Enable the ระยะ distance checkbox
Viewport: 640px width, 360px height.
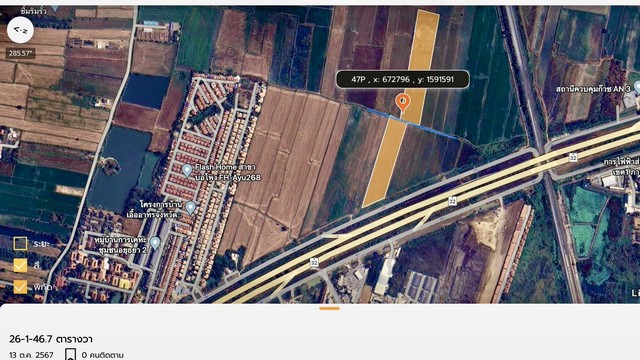tap(20, 244)
